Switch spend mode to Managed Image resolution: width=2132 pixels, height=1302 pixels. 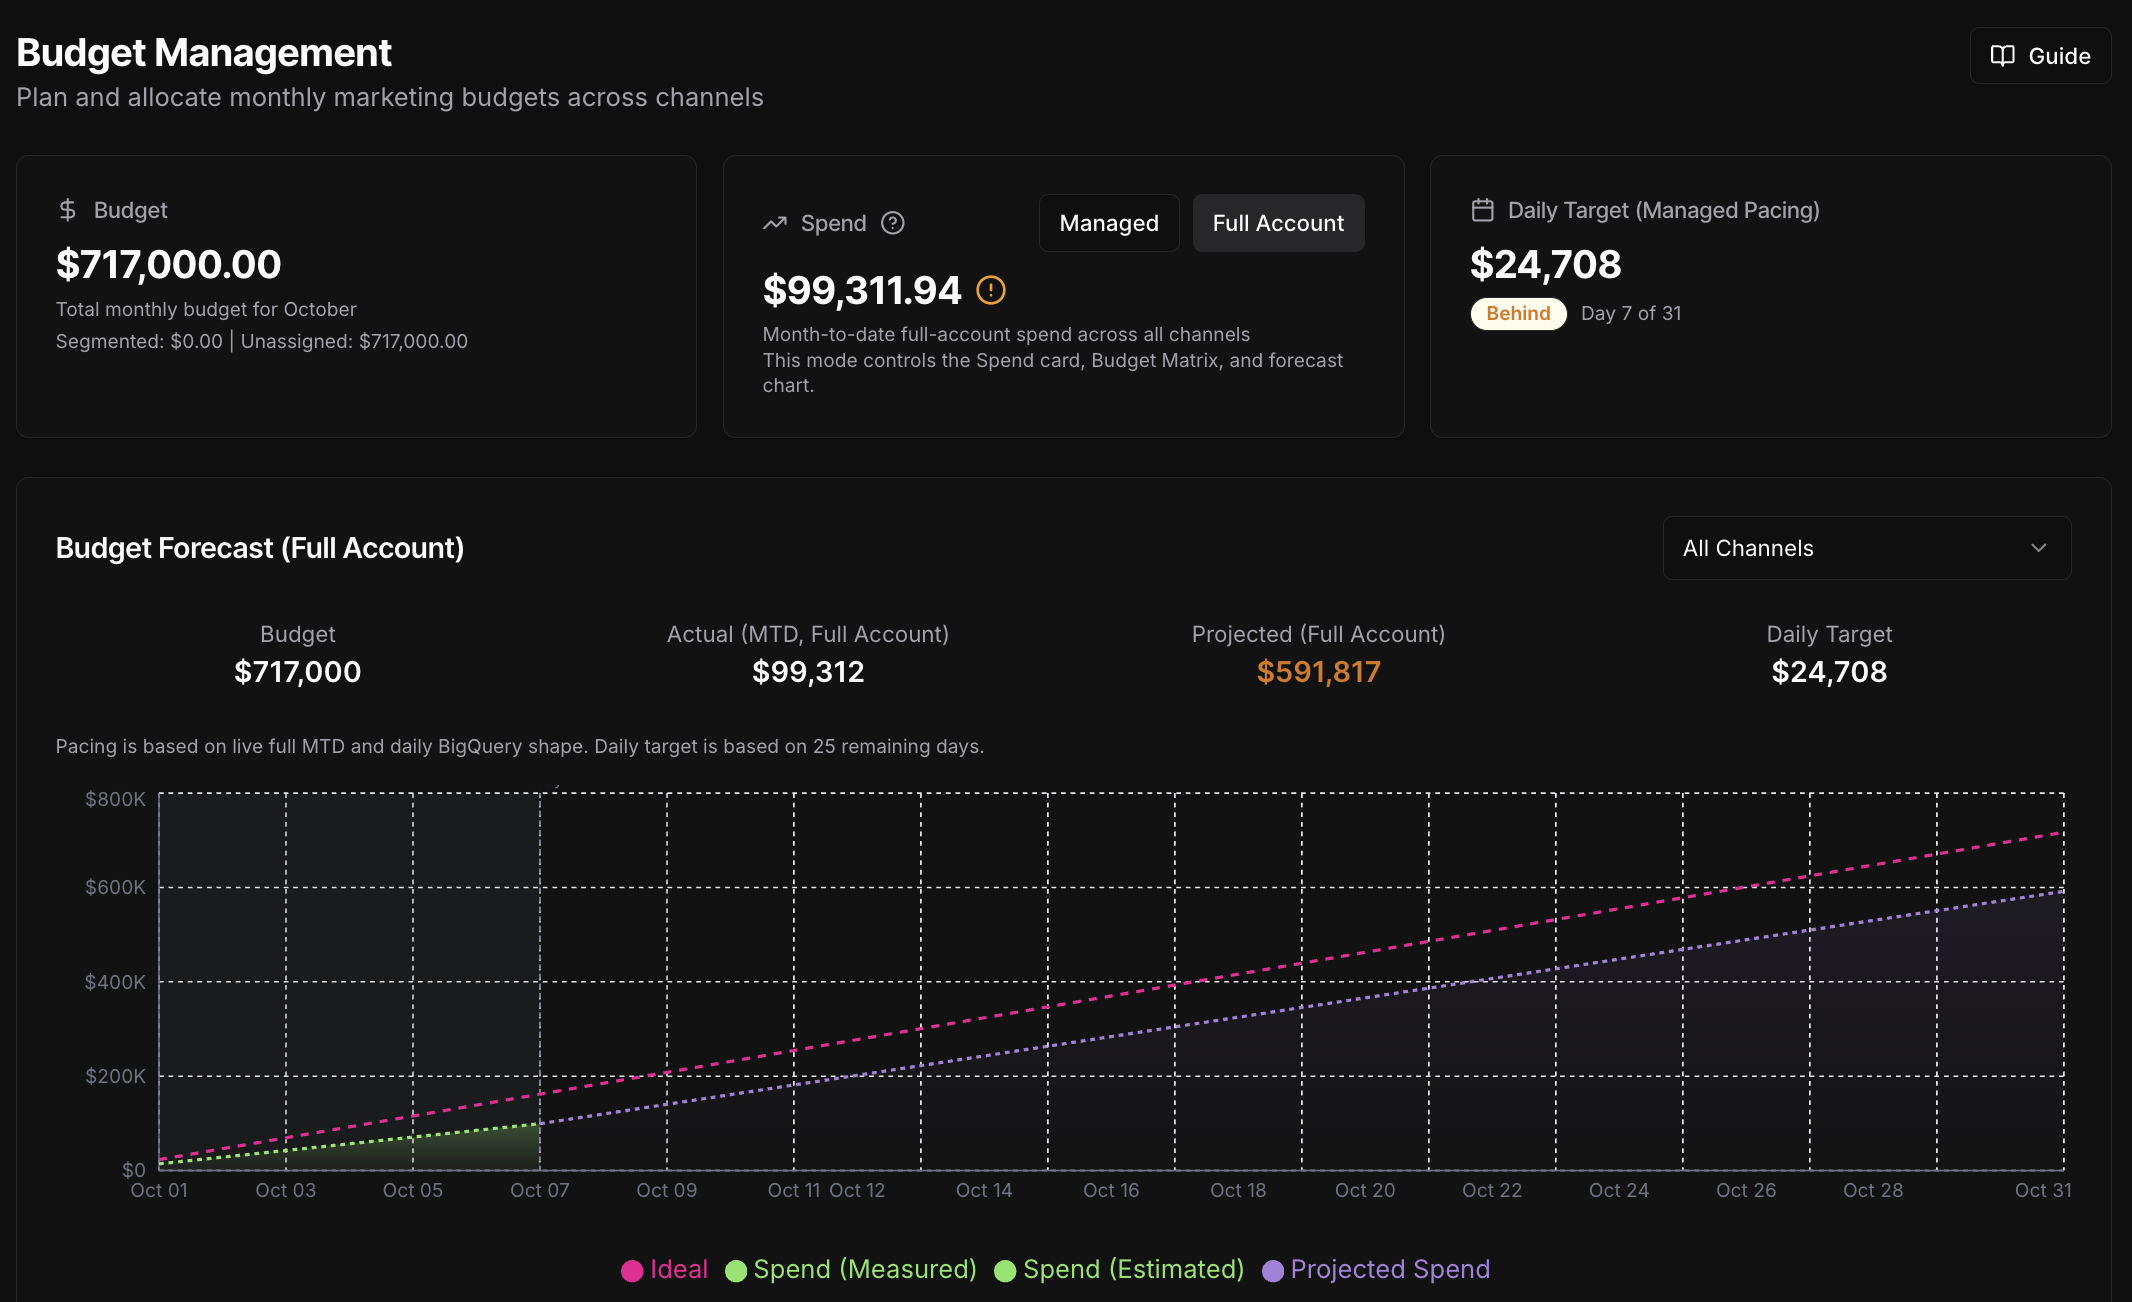coord(1109,223)
